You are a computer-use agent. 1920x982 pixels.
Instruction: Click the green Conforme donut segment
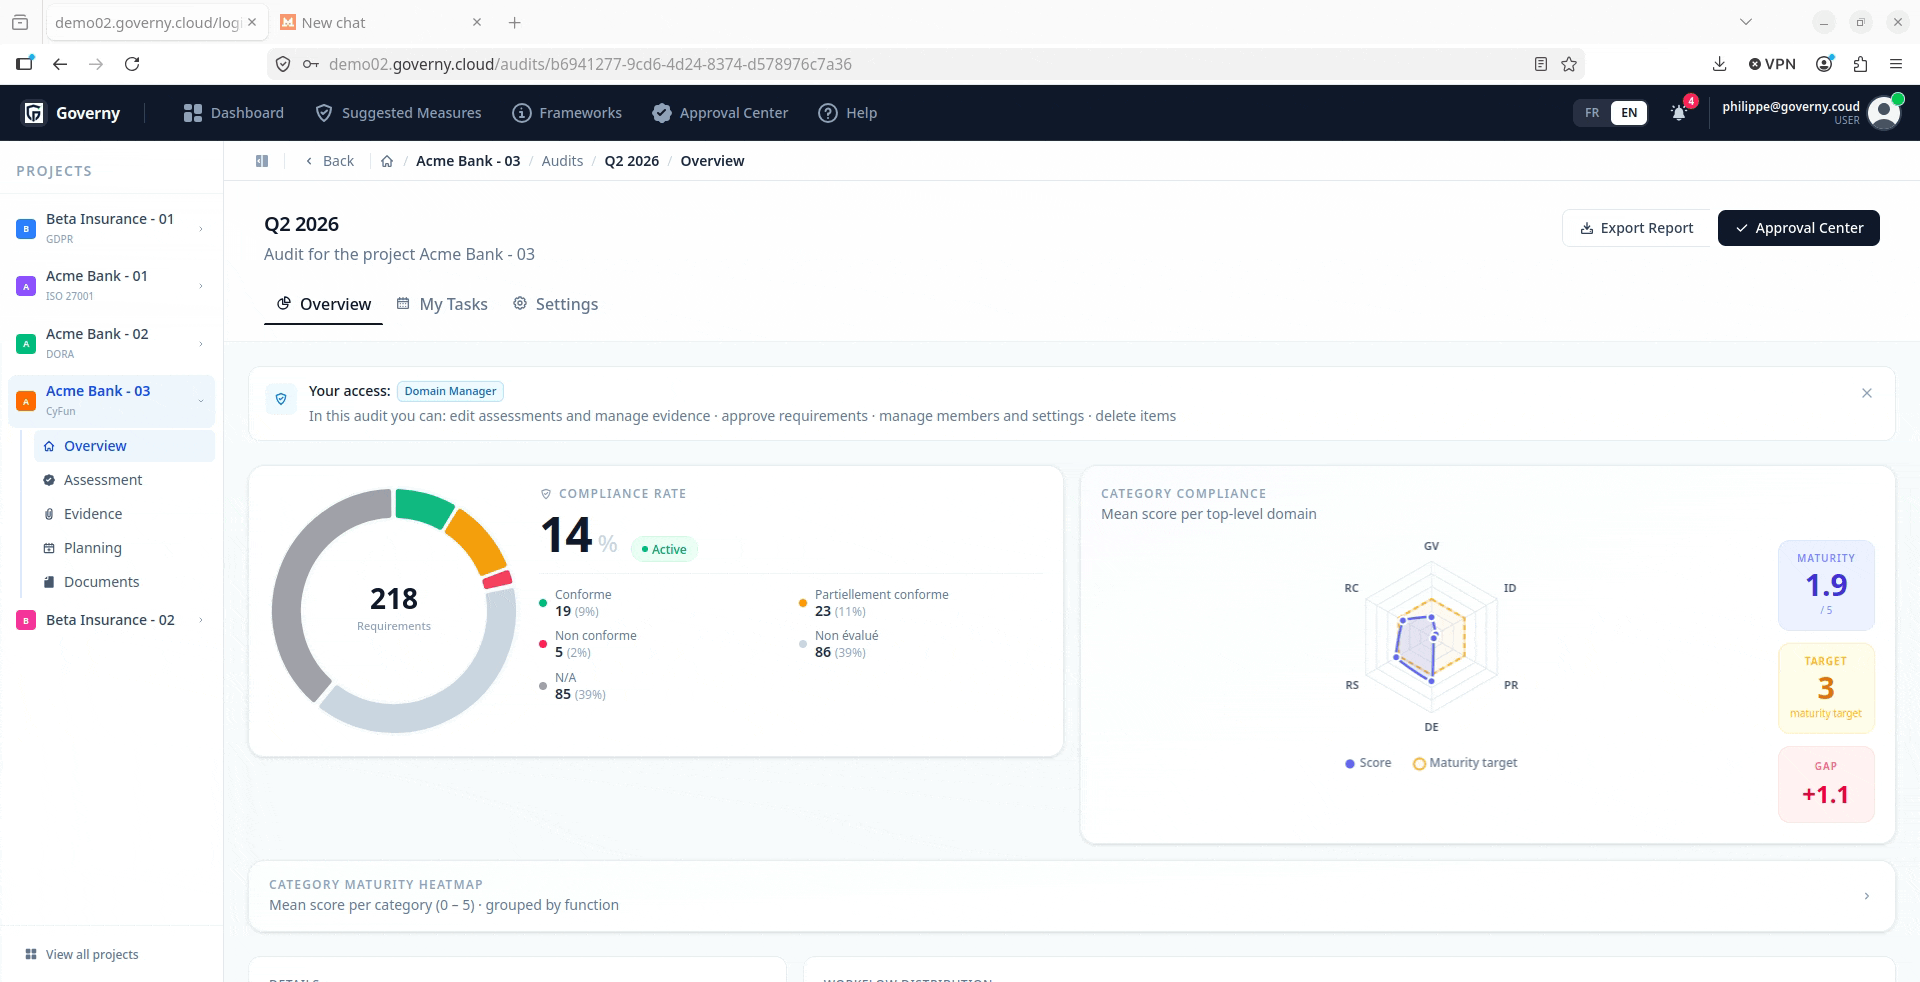[x=423, y=507]
